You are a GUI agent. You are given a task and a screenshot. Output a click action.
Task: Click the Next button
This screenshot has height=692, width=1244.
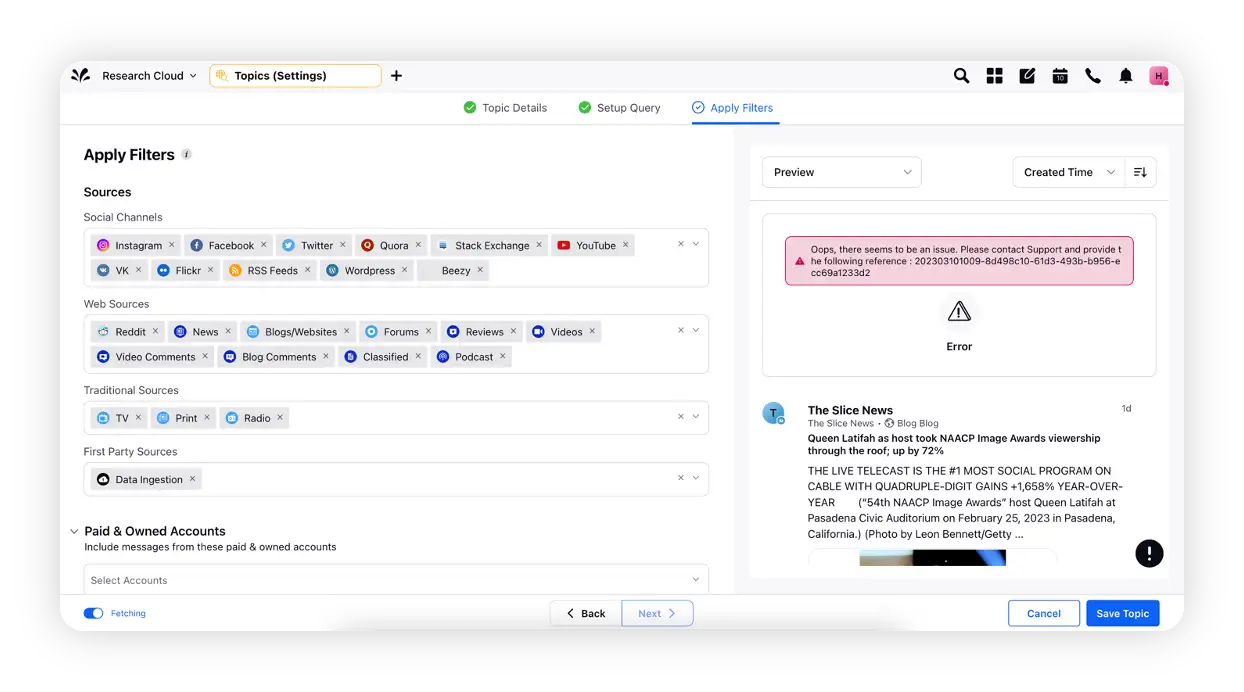[657, 613]
